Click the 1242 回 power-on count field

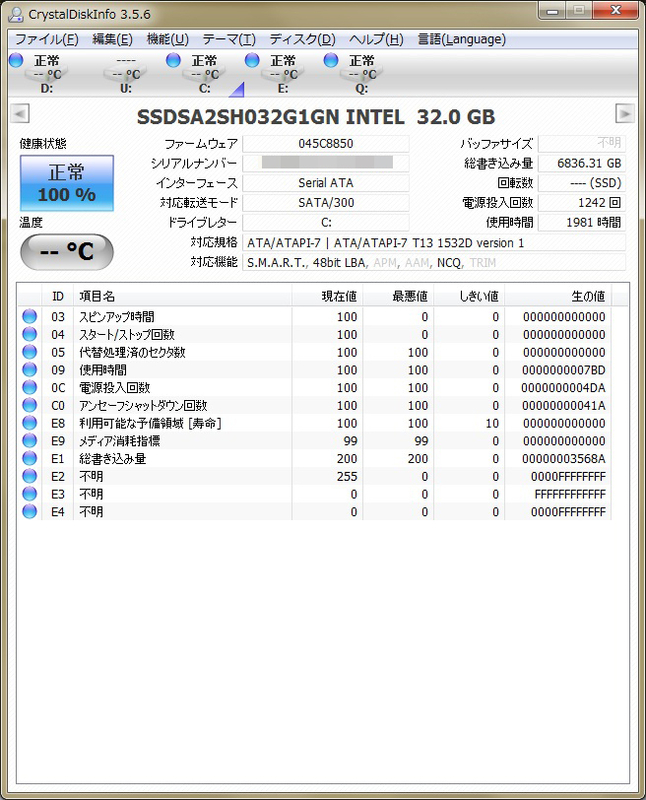(x=582, y=203)
